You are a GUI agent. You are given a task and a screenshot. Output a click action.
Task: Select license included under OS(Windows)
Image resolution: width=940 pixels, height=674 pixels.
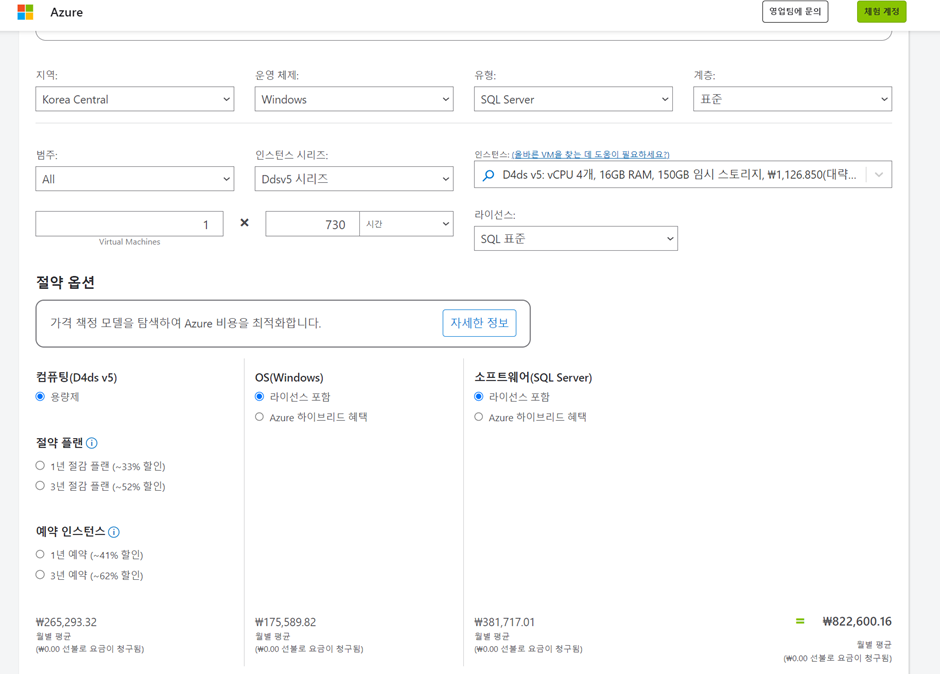(260, 396)
